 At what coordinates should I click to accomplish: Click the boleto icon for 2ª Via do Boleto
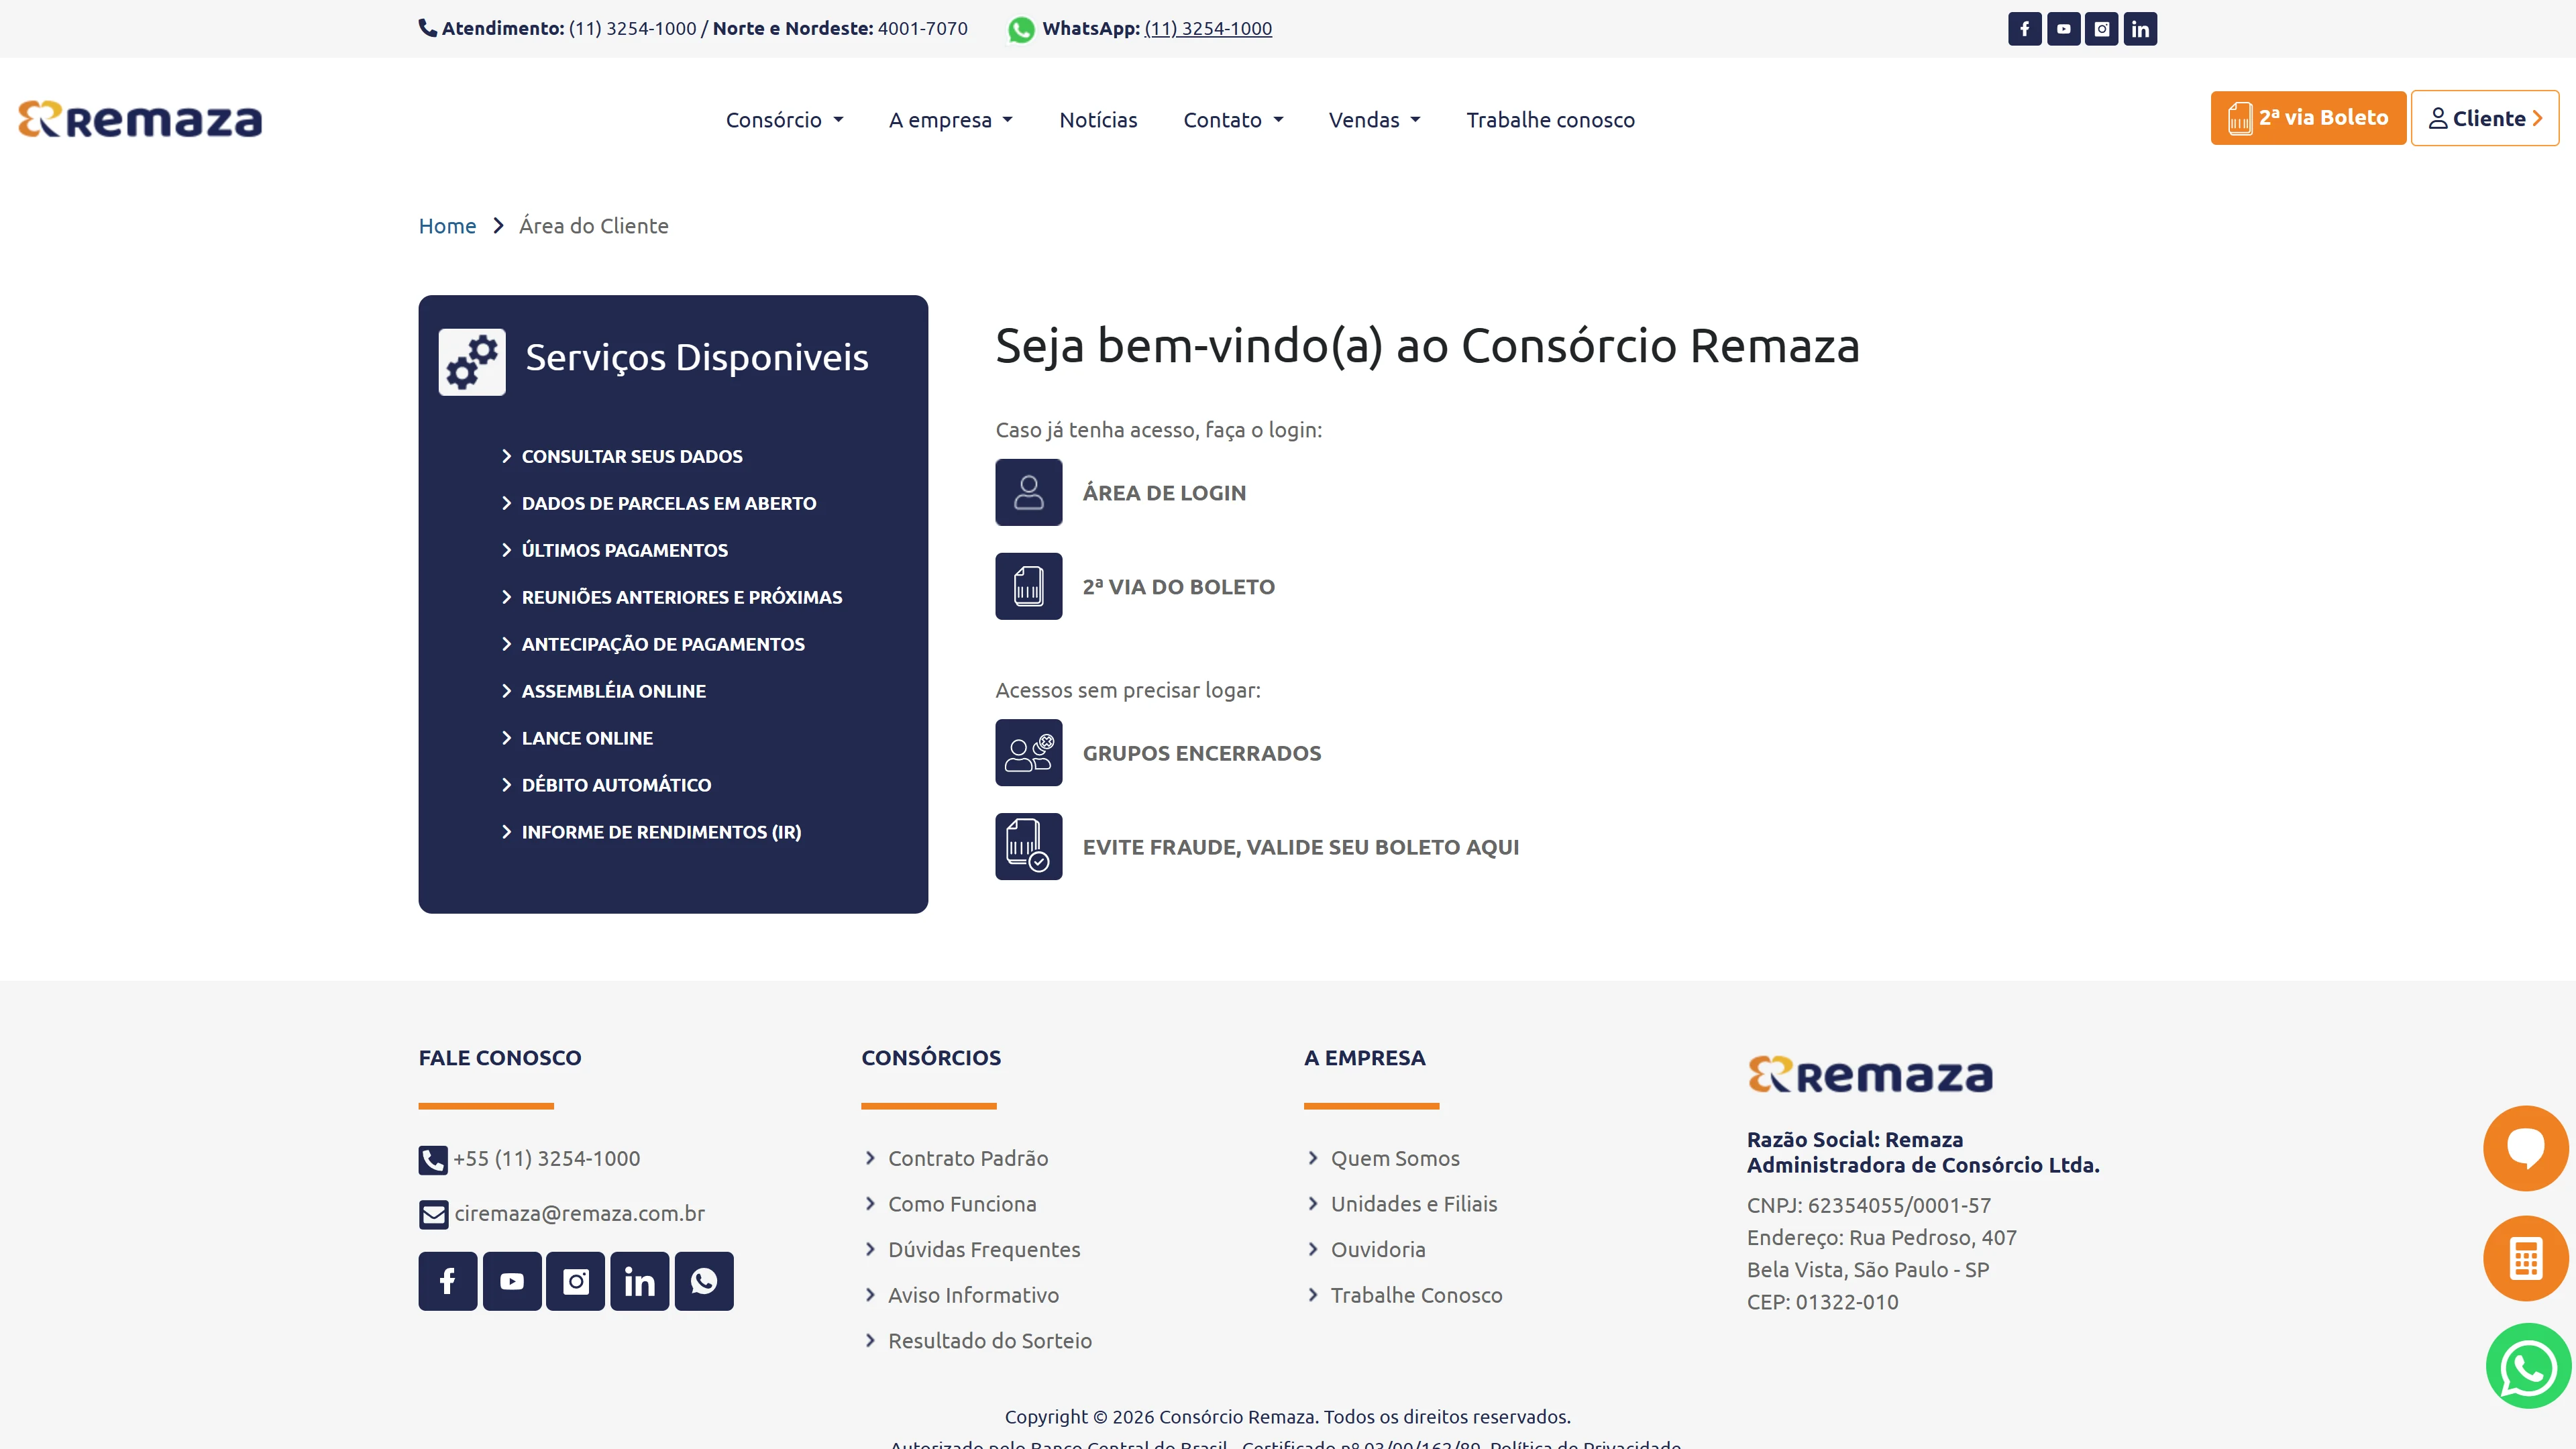(1028, 586)
